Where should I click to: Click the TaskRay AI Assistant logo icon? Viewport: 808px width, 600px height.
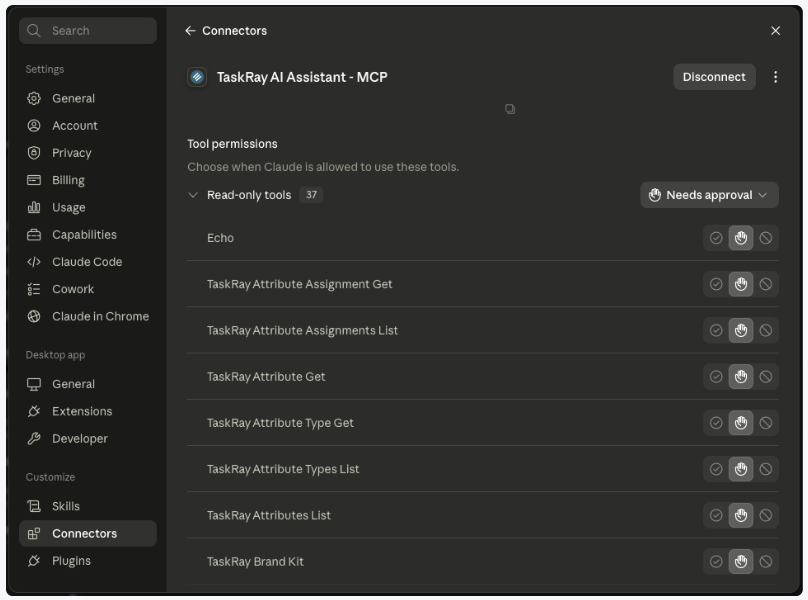197,77
